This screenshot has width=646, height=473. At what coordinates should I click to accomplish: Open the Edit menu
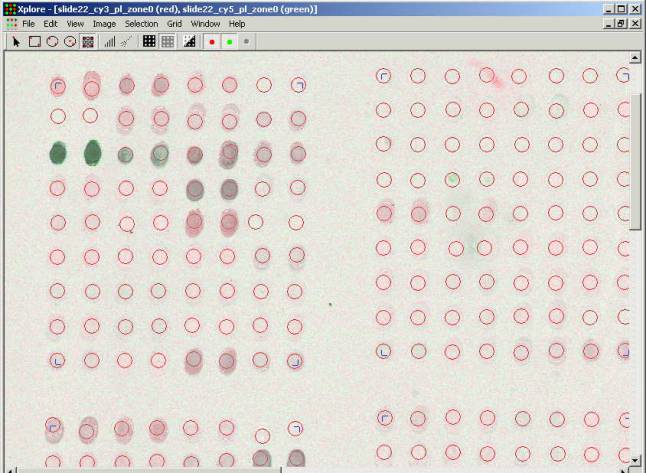click(x=50, y=24)
